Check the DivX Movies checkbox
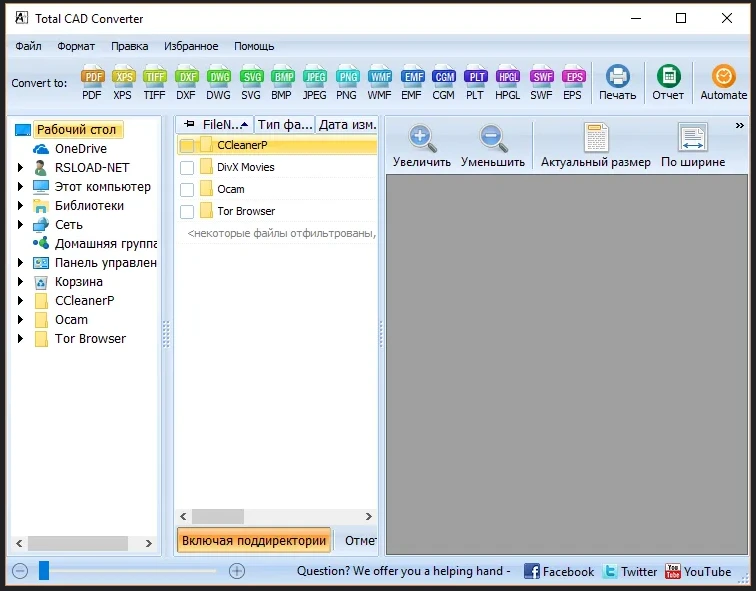756x591 pixels. pyautogui.click(x=187, y=167)
